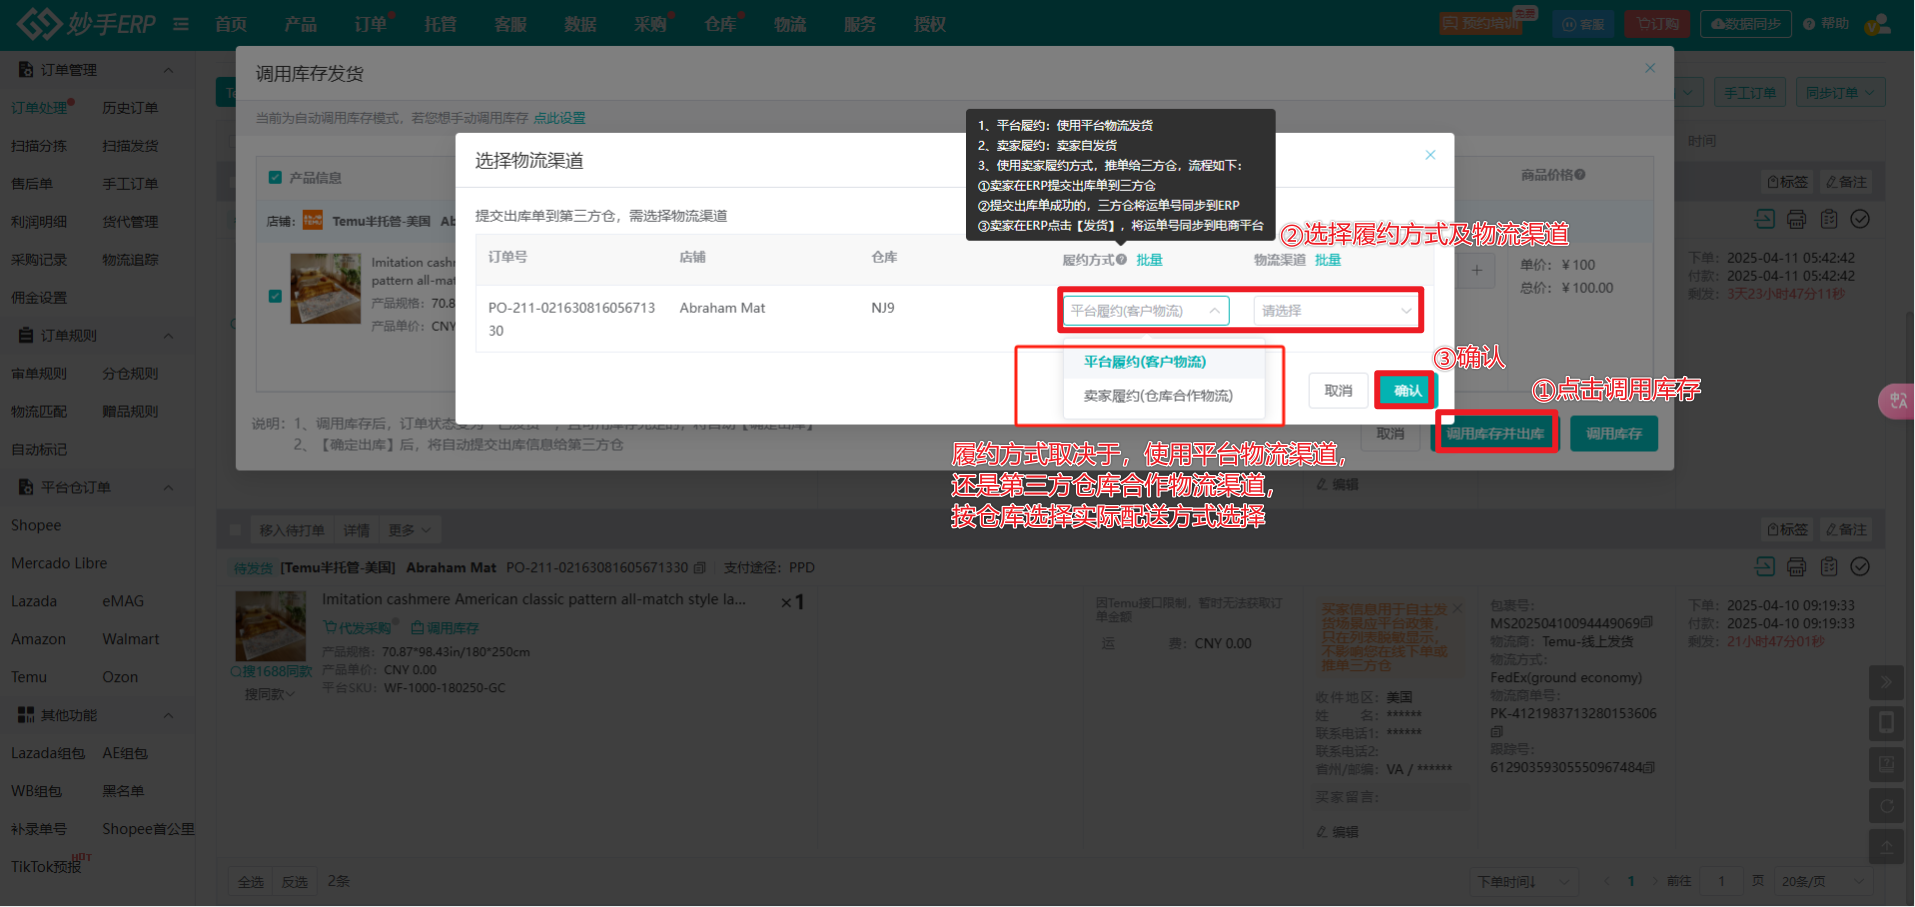
Task: Click the help icon beside 商品价格
Action: (1580, 175)
